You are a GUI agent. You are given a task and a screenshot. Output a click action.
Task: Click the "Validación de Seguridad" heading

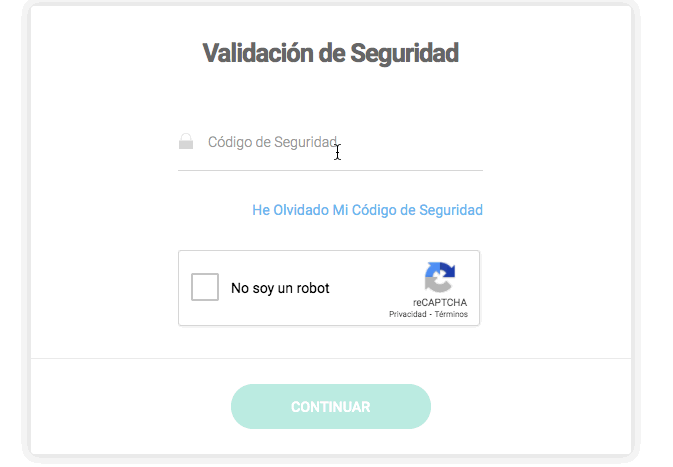pos(330,53)
